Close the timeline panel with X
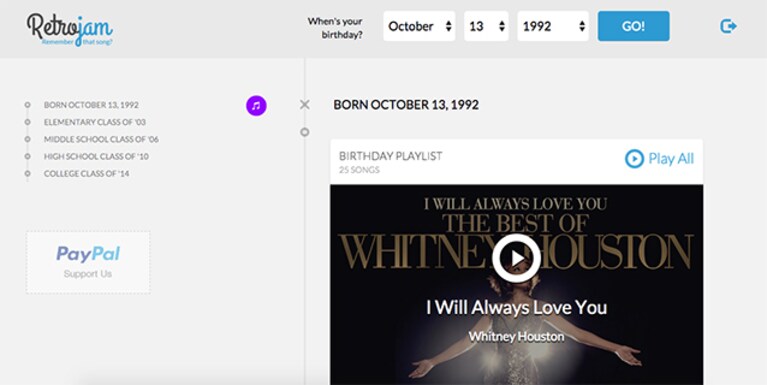 pyautogui.click(x=305, y=104)
